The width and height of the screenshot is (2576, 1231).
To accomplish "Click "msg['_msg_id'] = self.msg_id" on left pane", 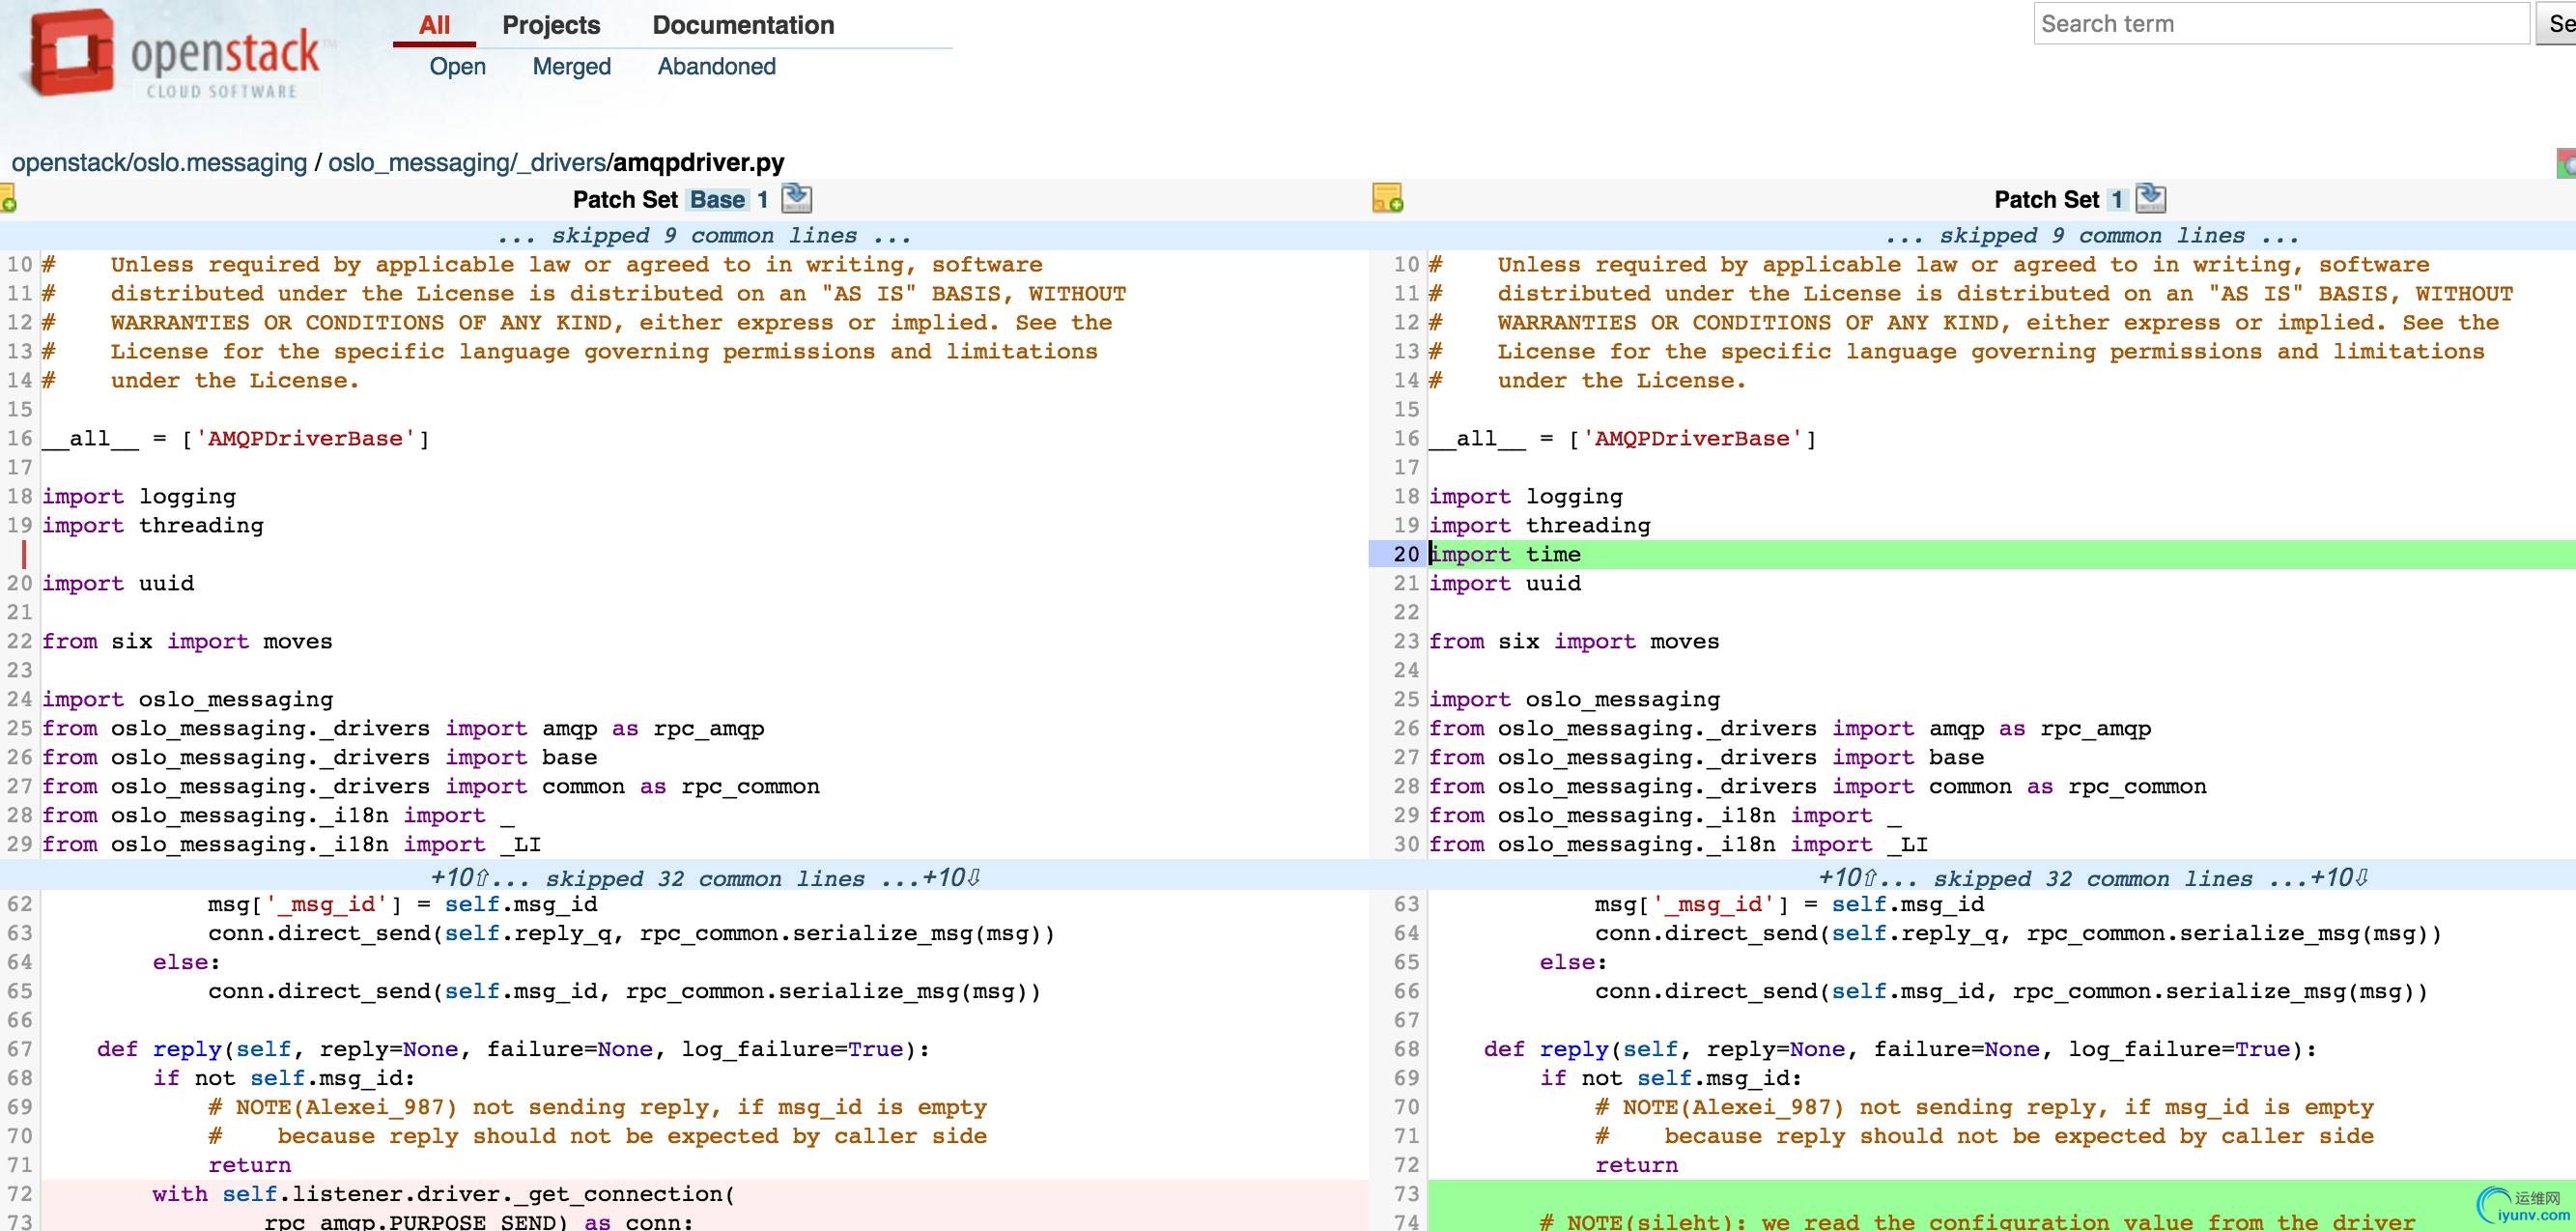I will click(403, 904).
